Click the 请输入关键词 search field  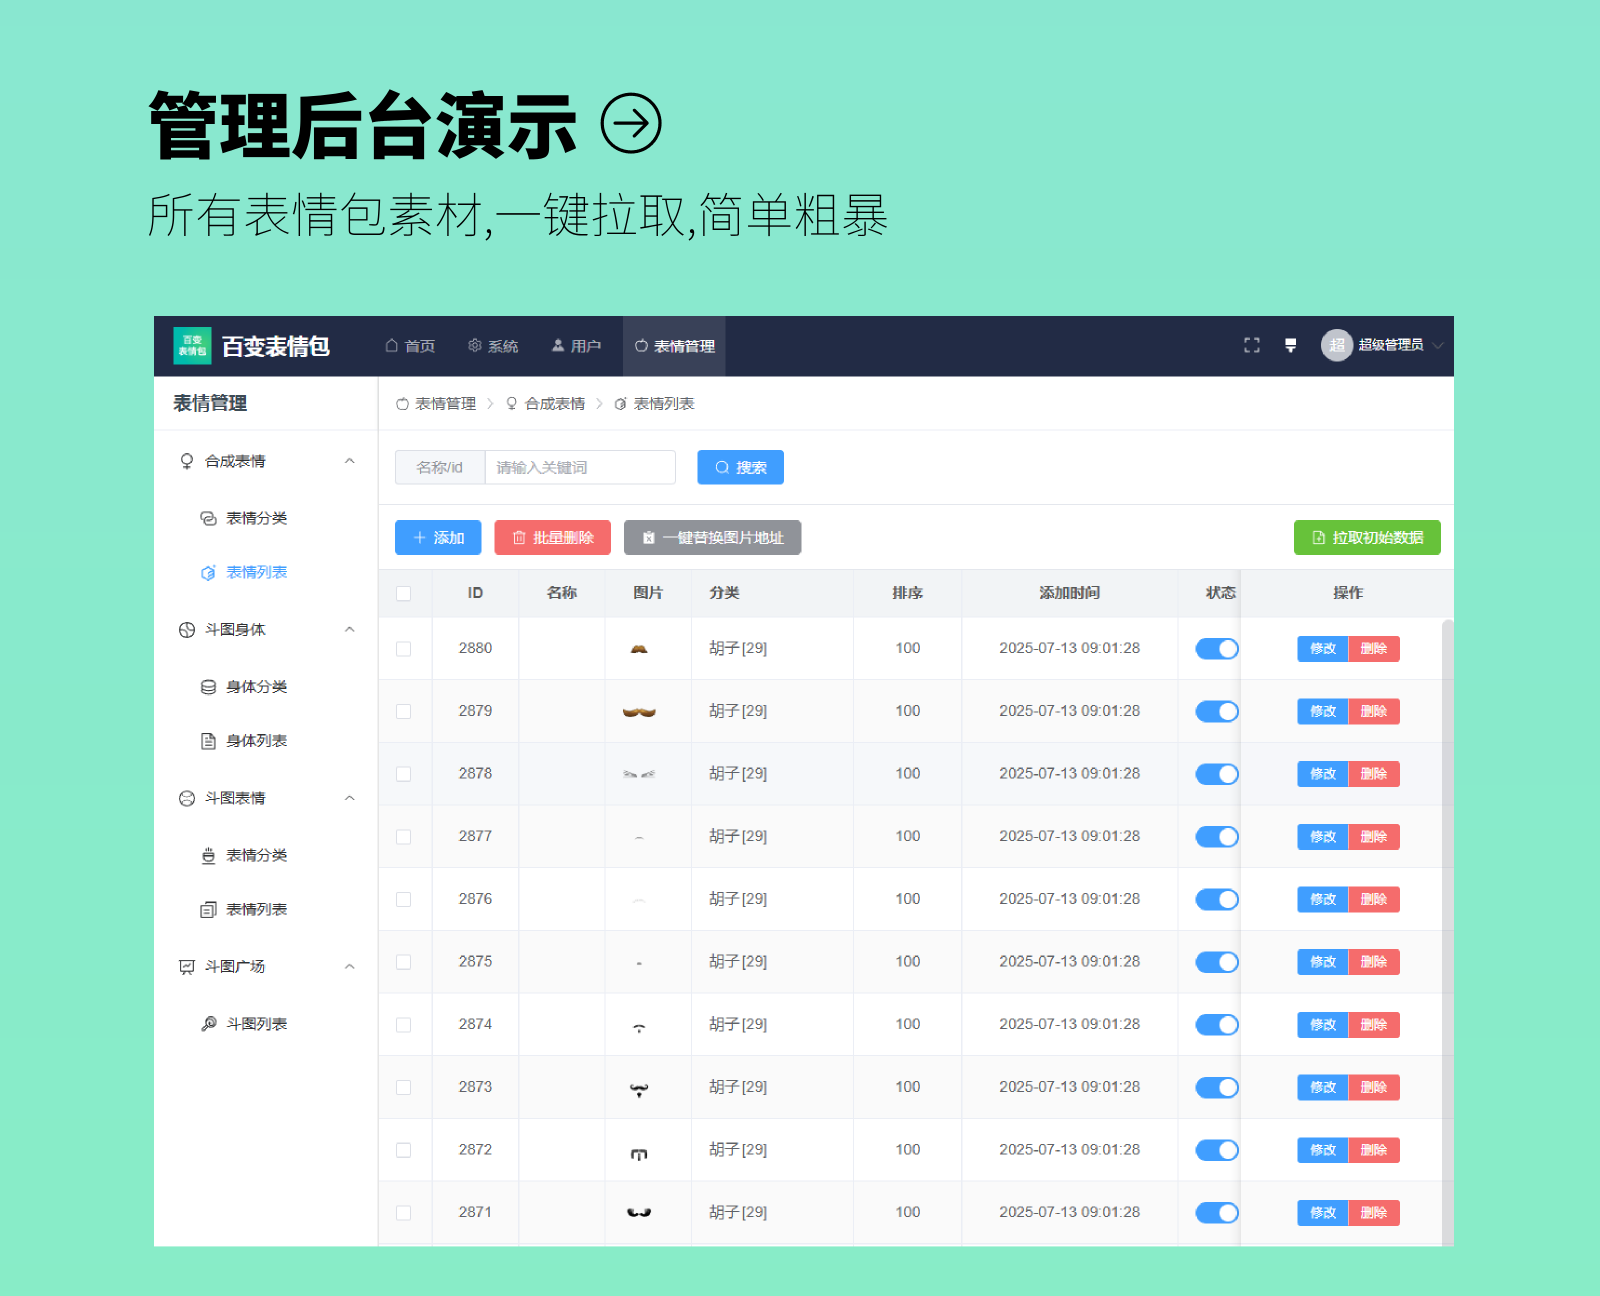(x=580, y=468)
